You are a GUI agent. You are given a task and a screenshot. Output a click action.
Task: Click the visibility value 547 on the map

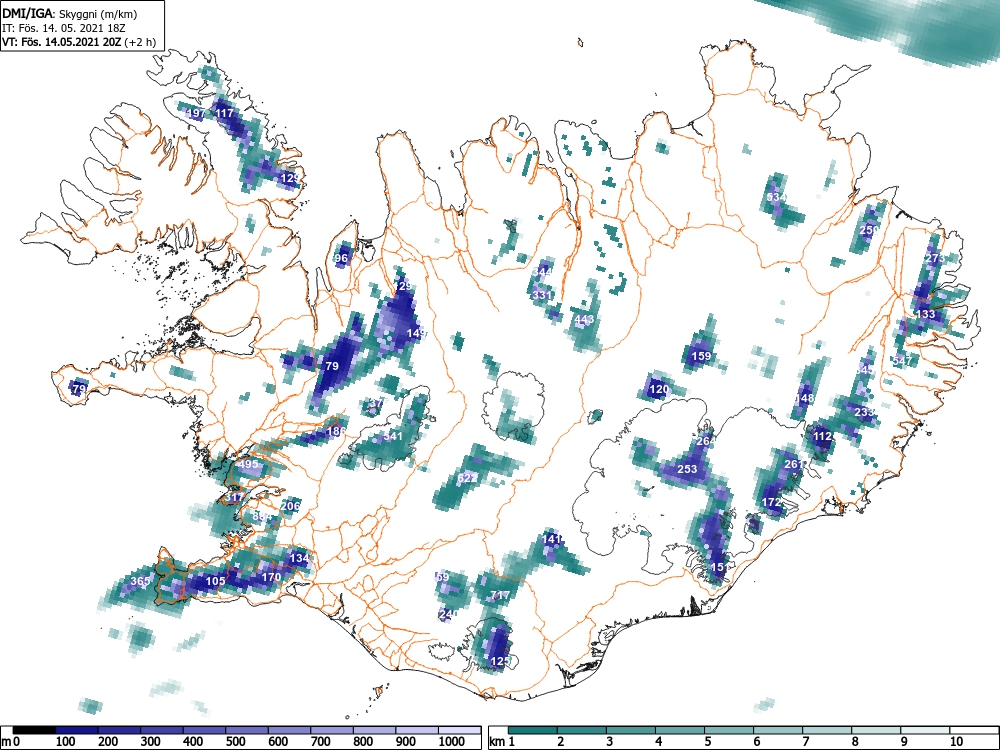tap(902, 361)
